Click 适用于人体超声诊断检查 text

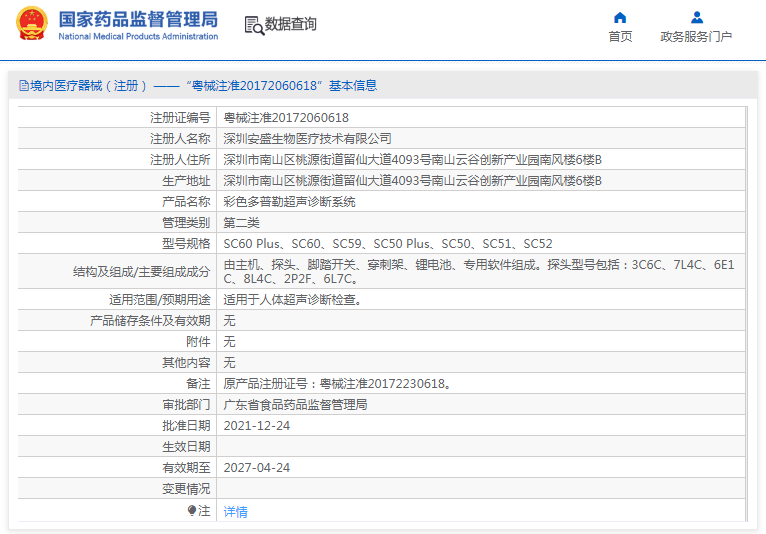pos(292,299)
